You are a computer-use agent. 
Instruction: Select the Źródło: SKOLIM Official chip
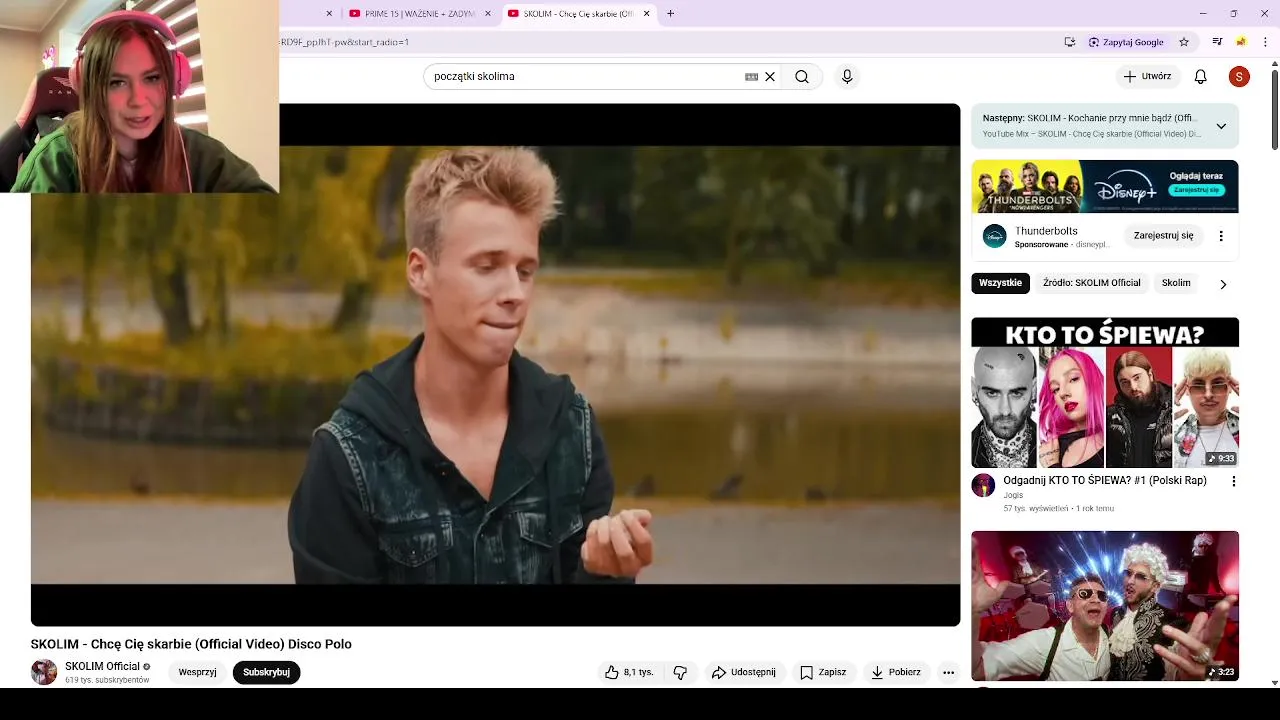click(1091, 283)
